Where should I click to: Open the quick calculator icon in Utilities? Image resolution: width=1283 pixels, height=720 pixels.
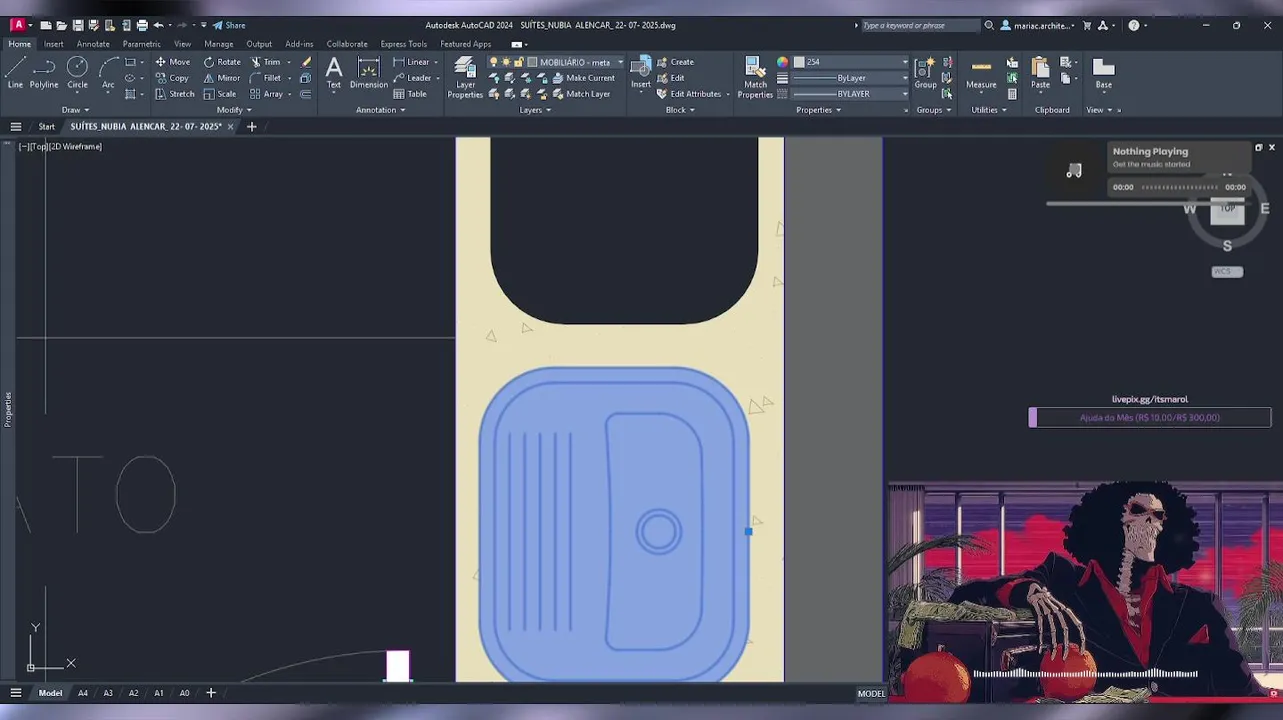tap(1012, 94)
